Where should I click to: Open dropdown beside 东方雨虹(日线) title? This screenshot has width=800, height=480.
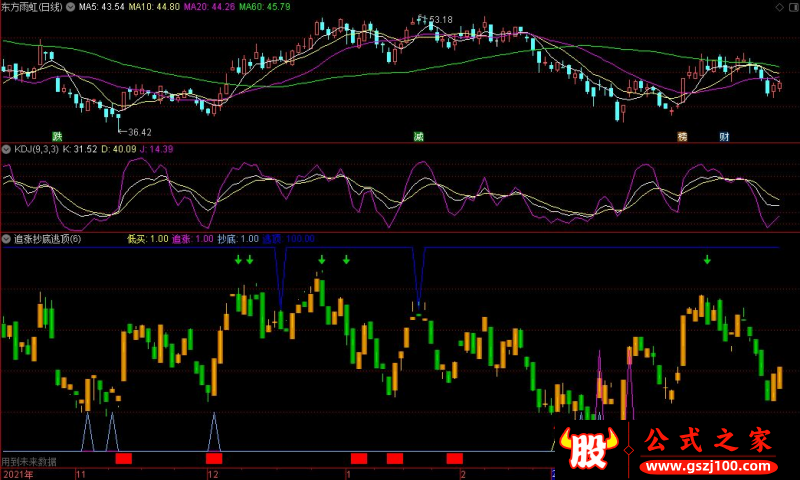70,7
